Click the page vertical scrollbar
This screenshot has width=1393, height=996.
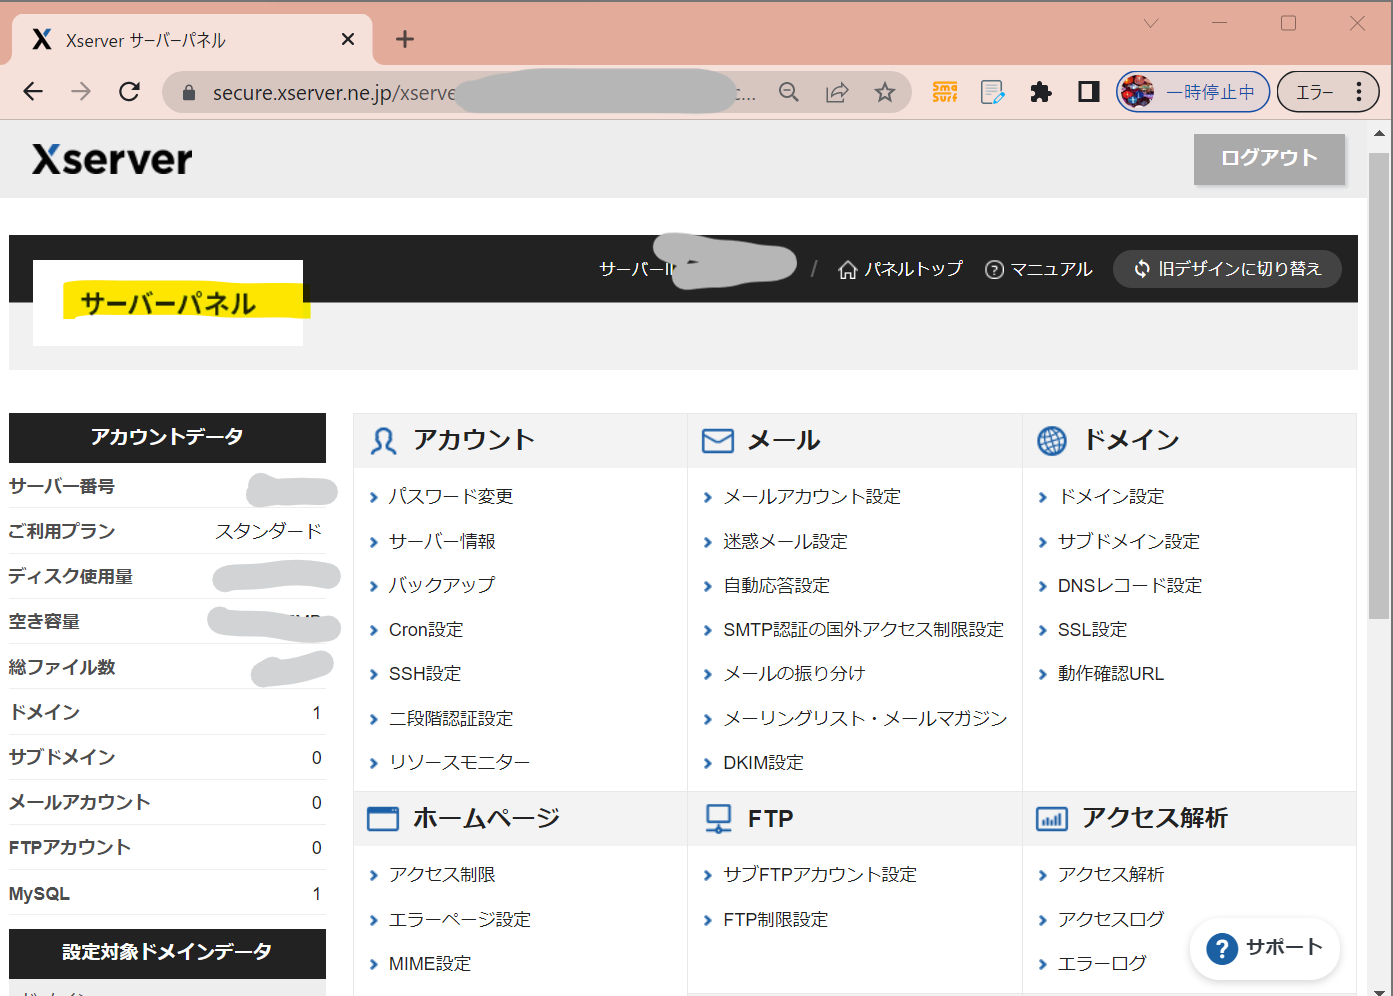click(1379, 386)
